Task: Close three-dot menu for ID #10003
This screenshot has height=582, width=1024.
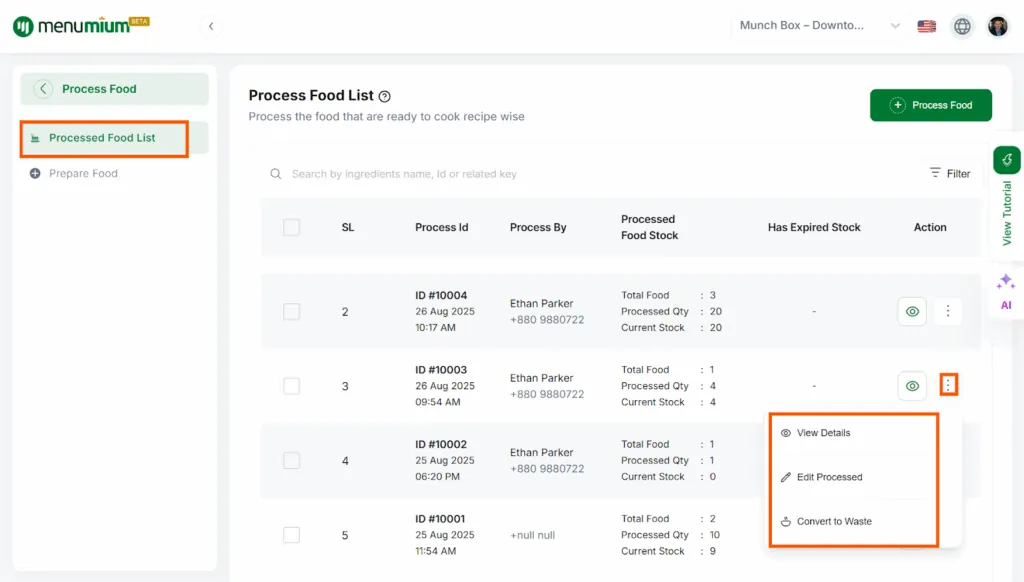Action: (948, 385)
